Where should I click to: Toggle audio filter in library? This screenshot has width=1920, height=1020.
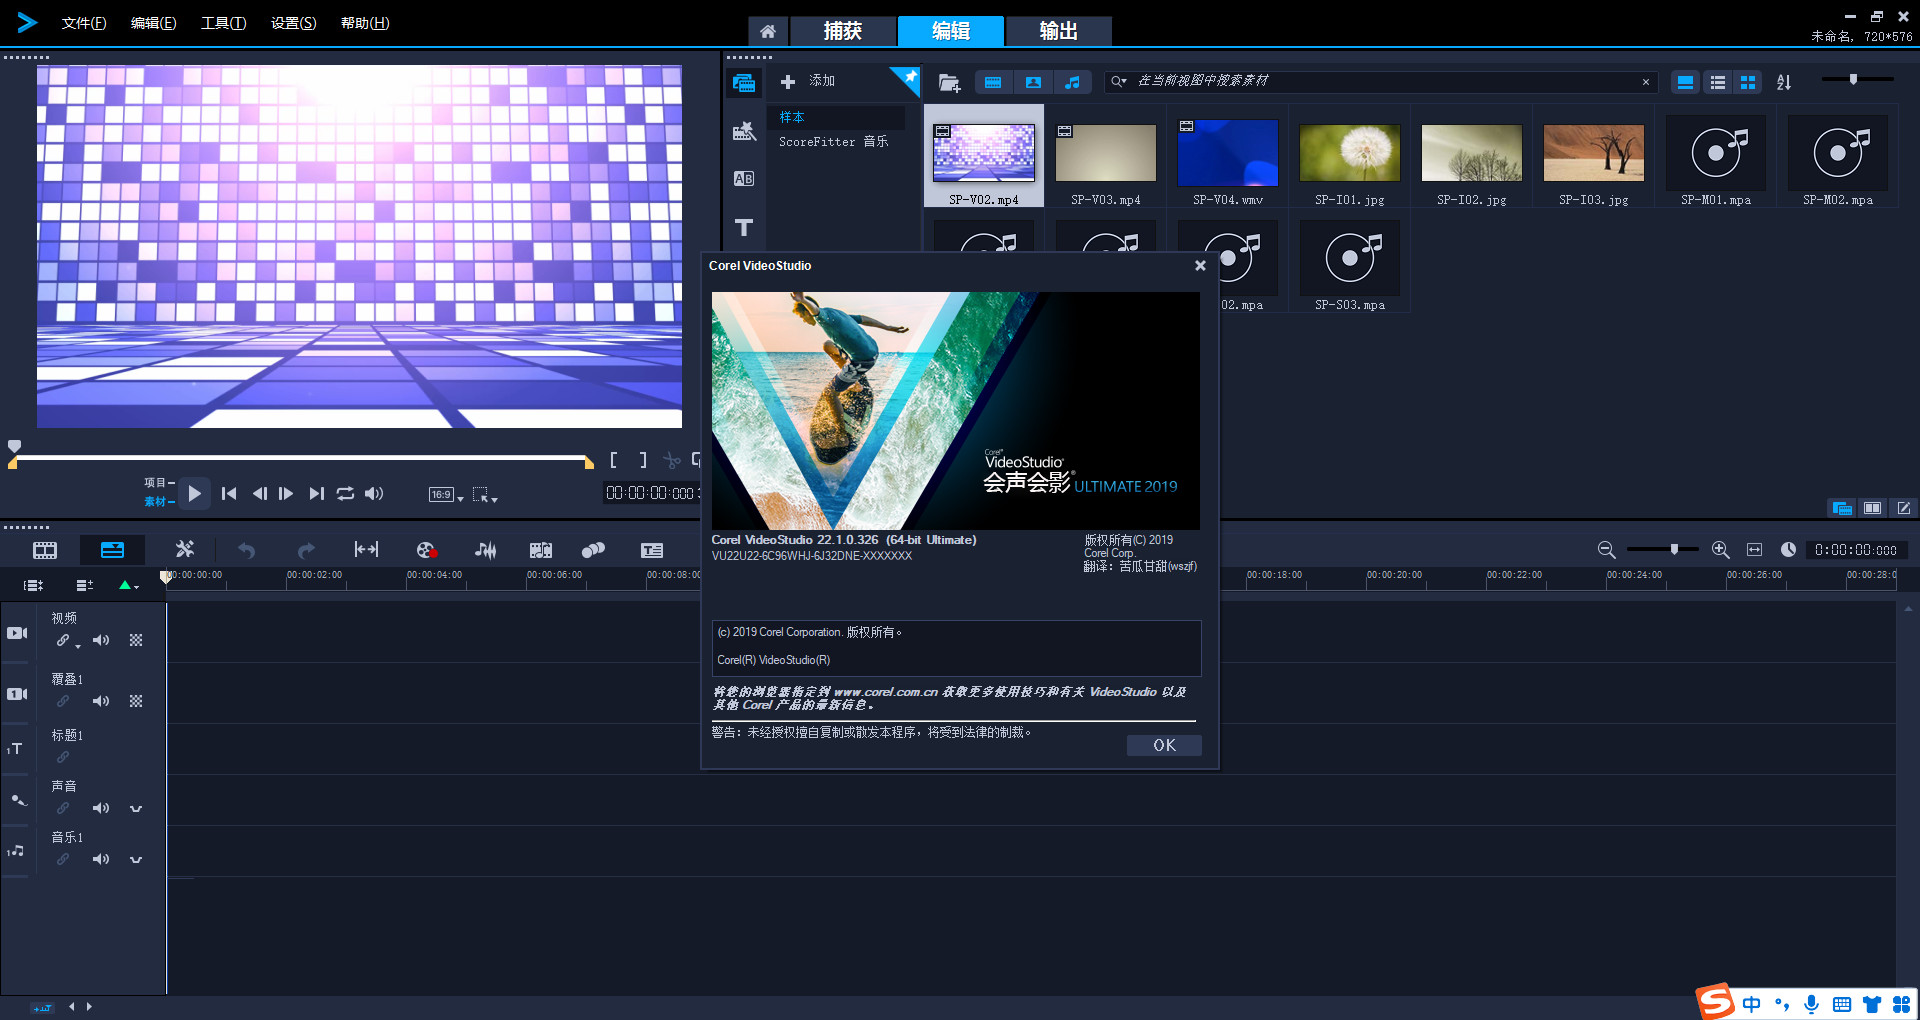pyautogui.click(x=1072, y=83)
